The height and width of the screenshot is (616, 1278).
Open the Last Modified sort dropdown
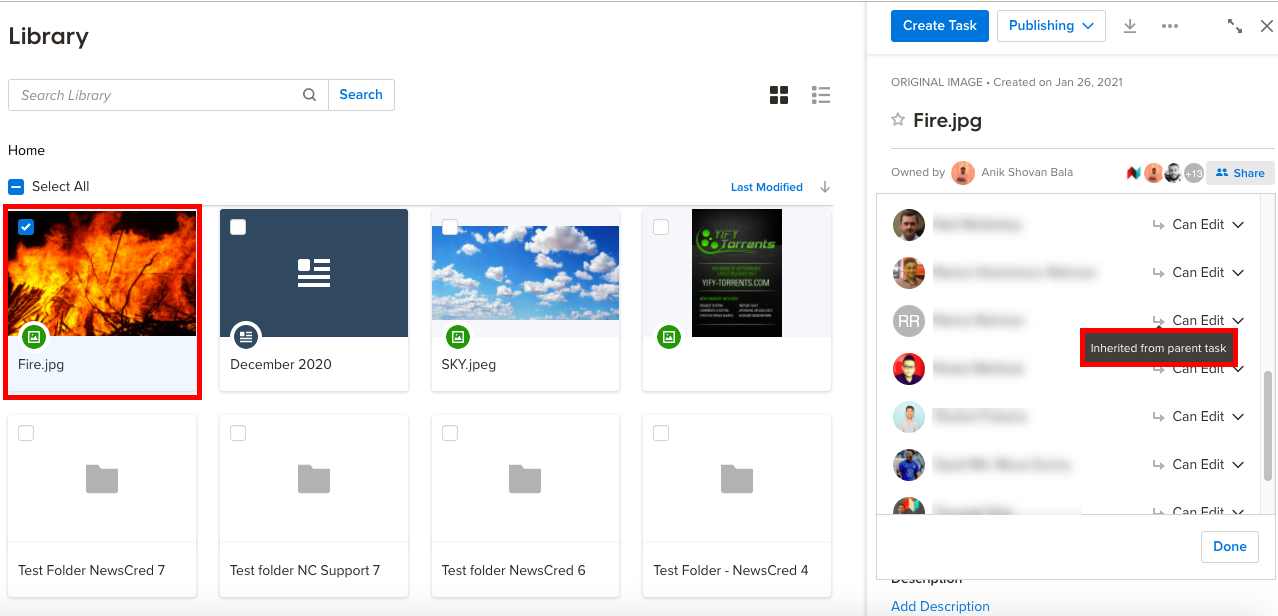tap(766, 187)
